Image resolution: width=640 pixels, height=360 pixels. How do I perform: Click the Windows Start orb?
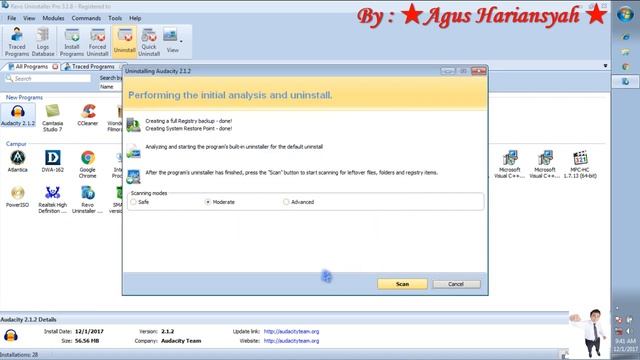pos(625,16)
